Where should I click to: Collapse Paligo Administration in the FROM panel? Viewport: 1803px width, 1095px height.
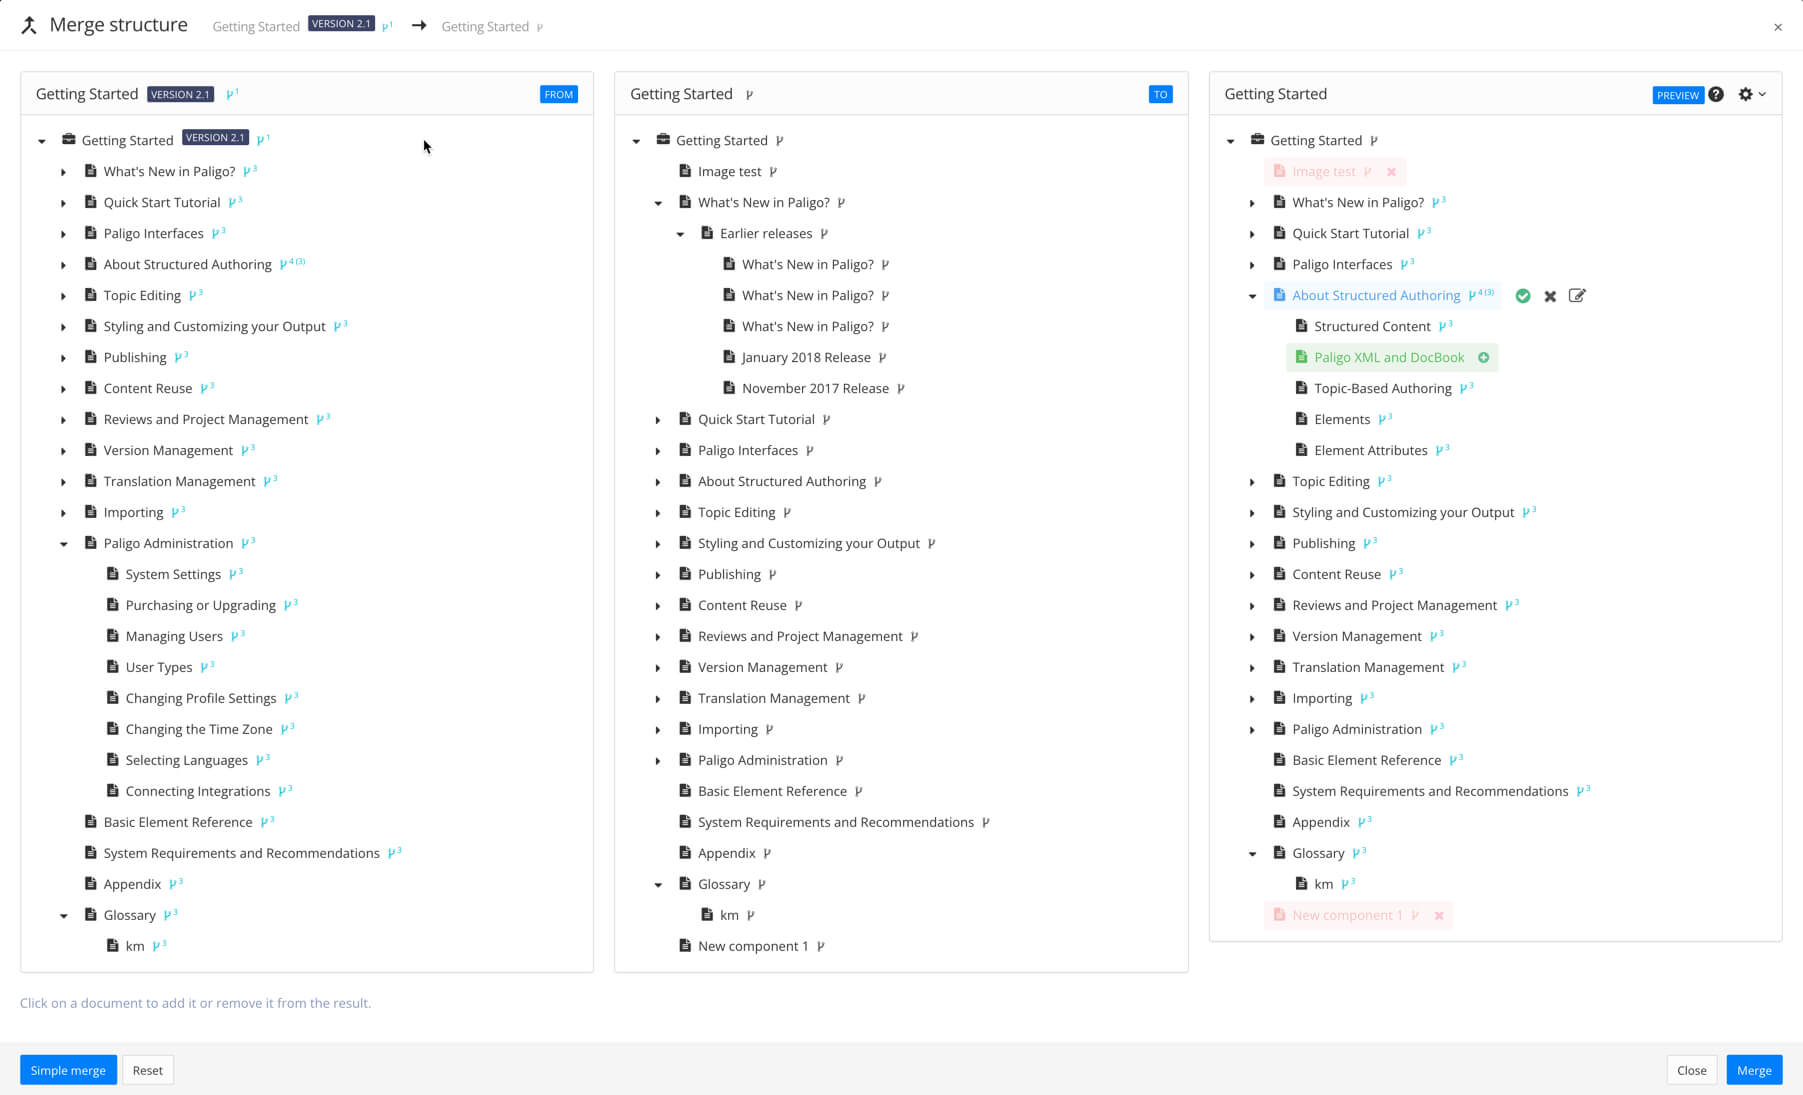point(64,543)
